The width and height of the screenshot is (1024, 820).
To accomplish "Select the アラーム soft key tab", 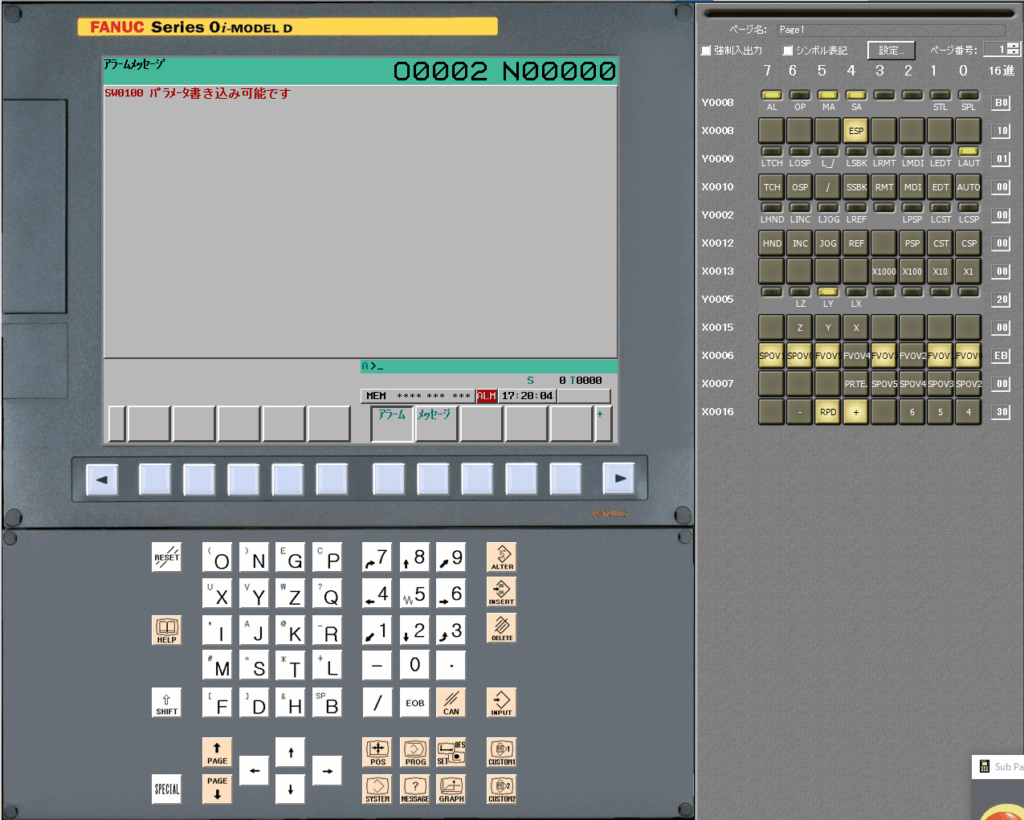I will click(392, 424).
